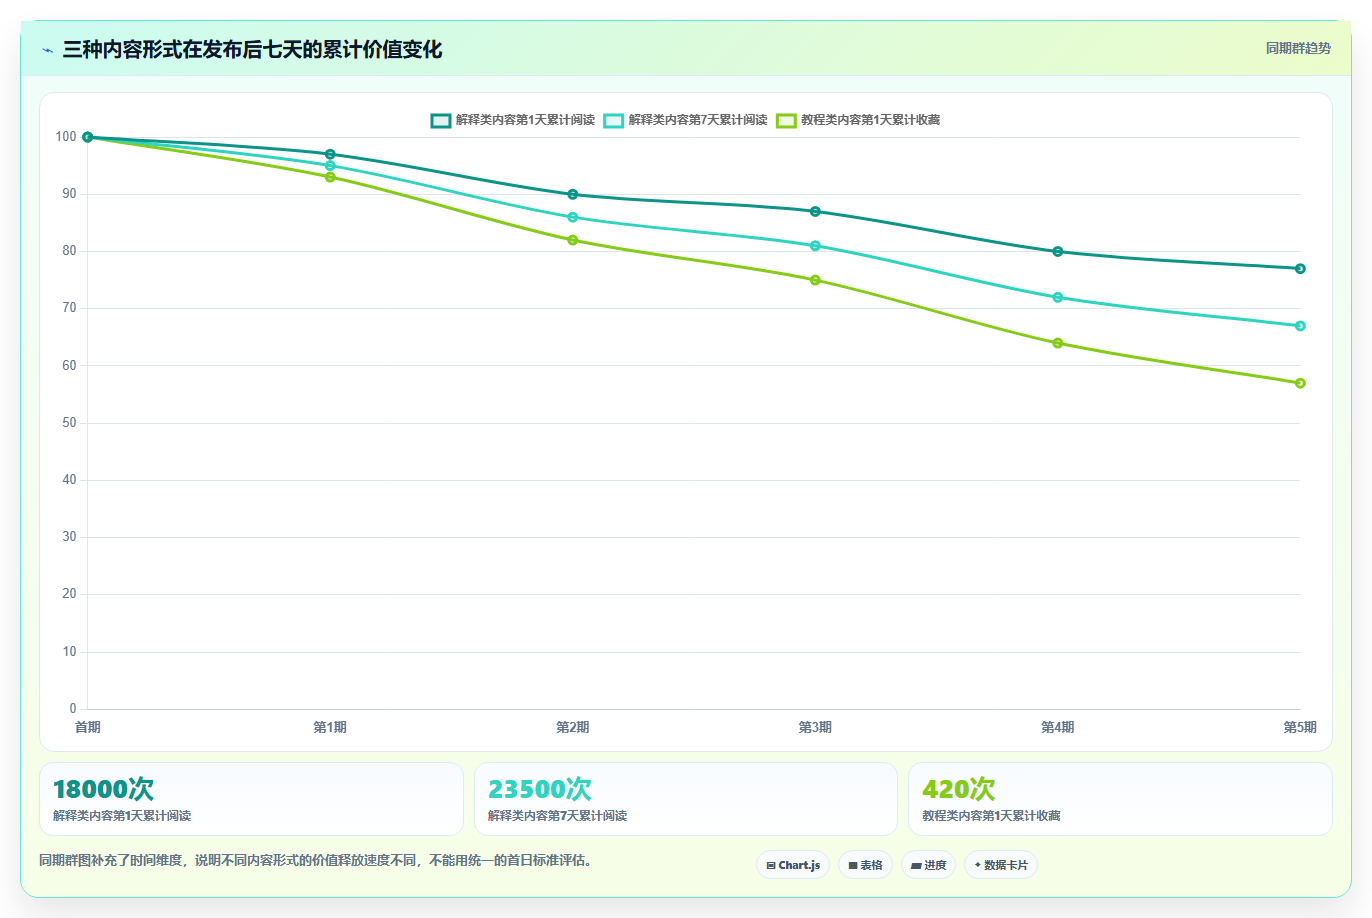Click the light turquoise legend color box
1372x918 pixels.
pyautogui.click(x=614, y=120)
